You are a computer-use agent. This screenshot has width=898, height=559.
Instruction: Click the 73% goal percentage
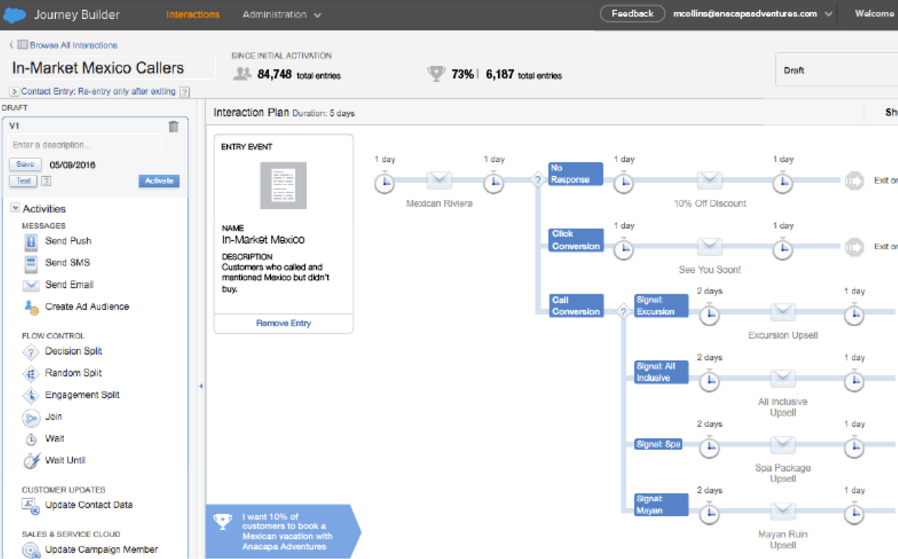tap(462, 74)
